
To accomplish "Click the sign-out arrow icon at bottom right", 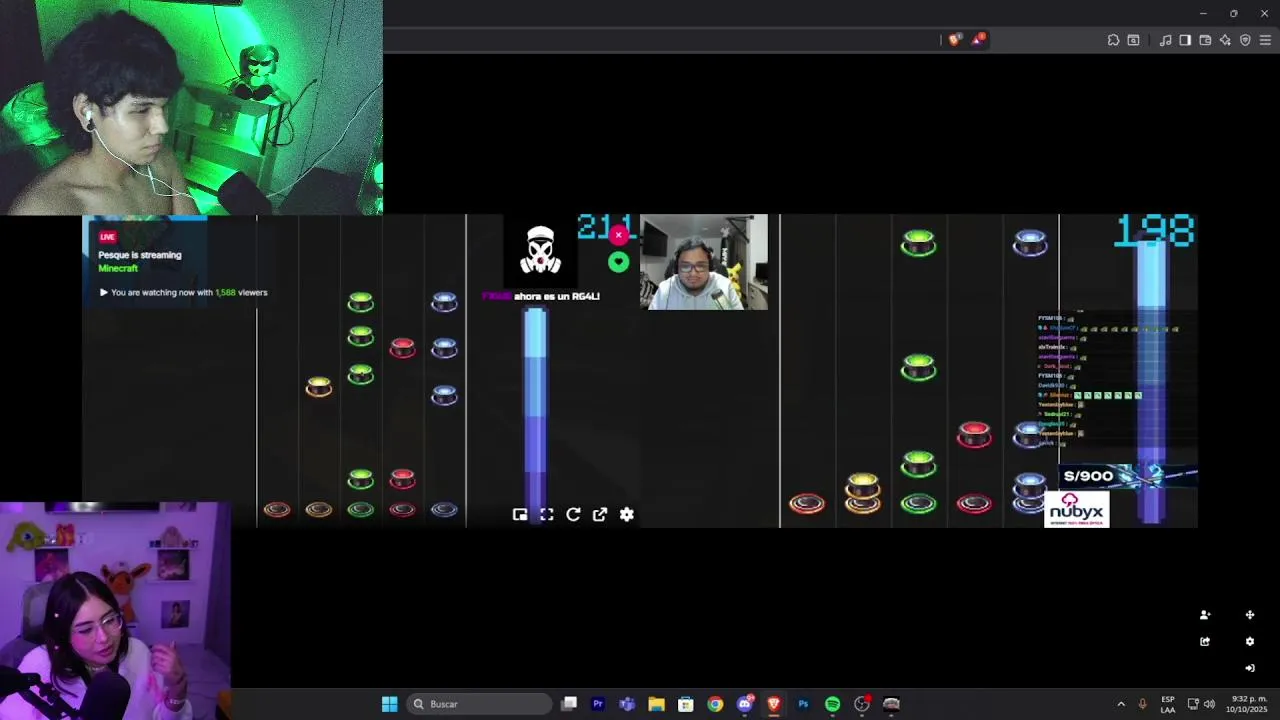I will pos(1249,668).
